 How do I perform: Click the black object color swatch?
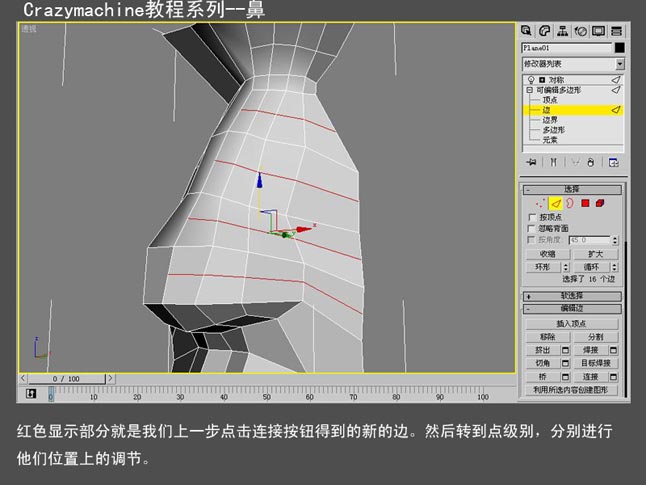[619, 48]
